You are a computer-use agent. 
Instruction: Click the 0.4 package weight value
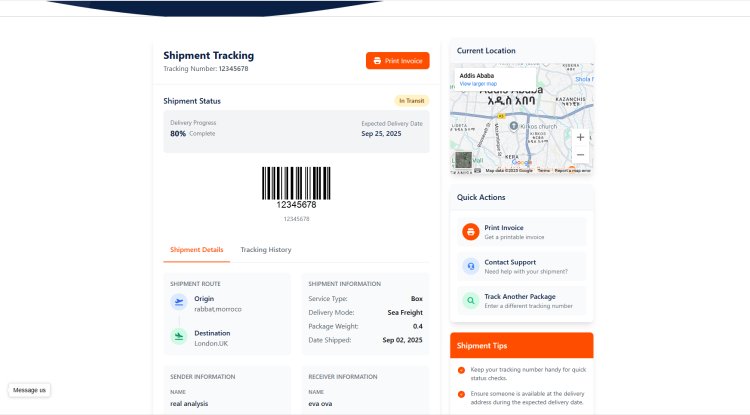418,327
